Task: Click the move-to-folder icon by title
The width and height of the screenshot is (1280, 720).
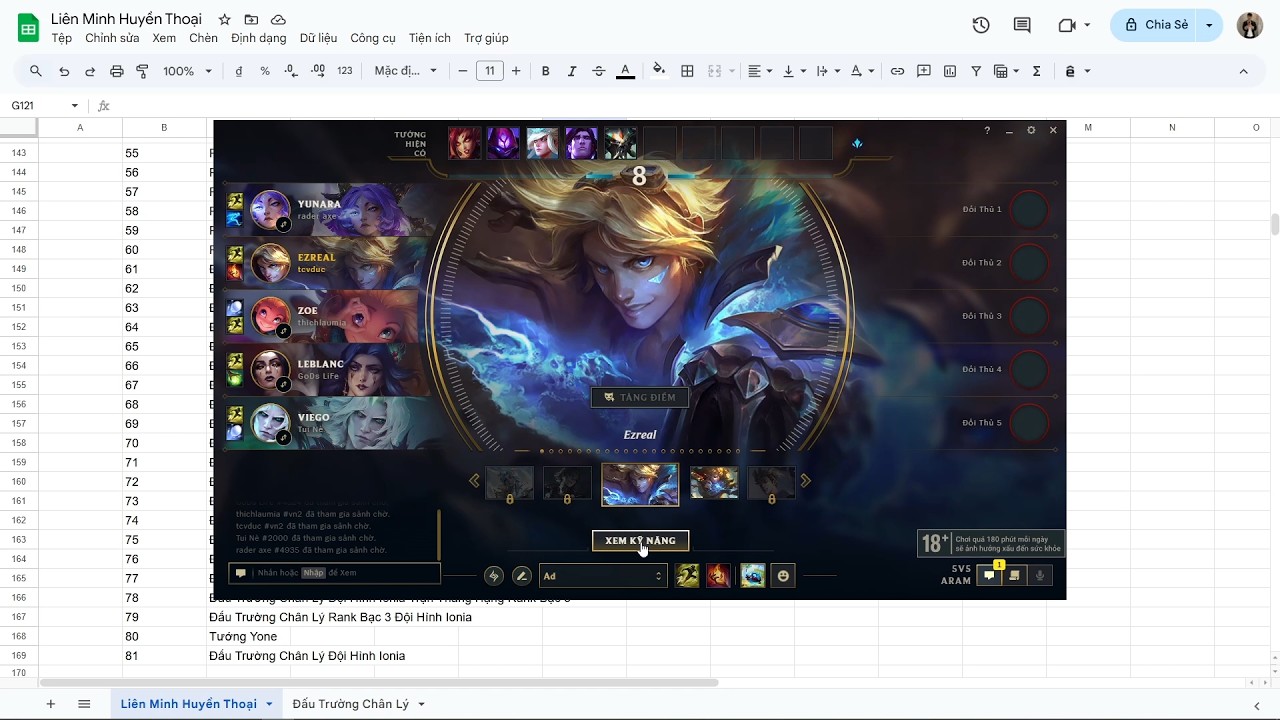Action: 252,20
